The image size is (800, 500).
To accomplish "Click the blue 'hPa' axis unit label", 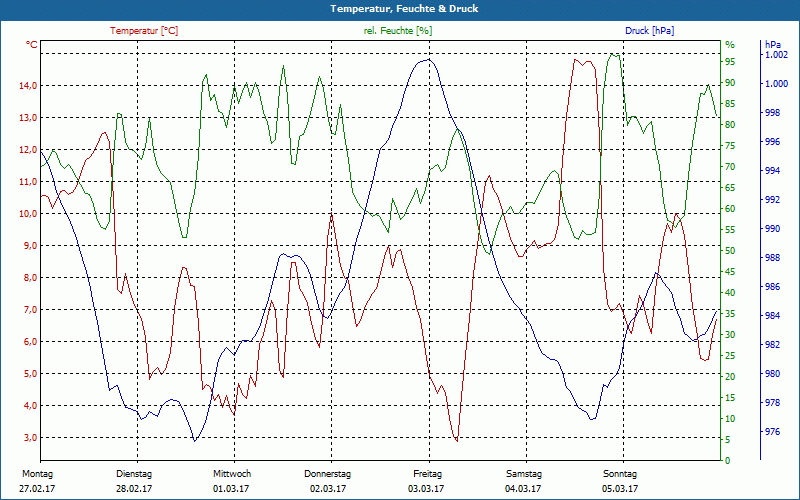I will point(773,45).
